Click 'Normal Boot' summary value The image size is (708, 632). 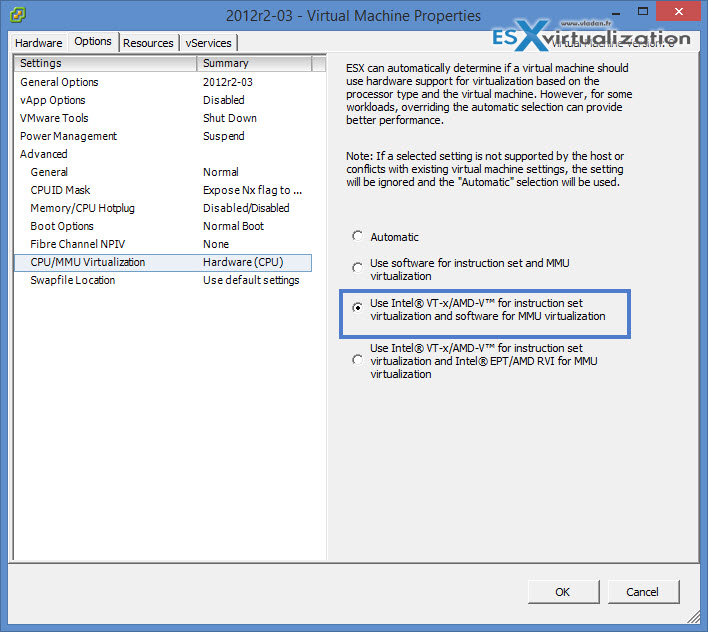pyautogui.click(x=233, y=226)
